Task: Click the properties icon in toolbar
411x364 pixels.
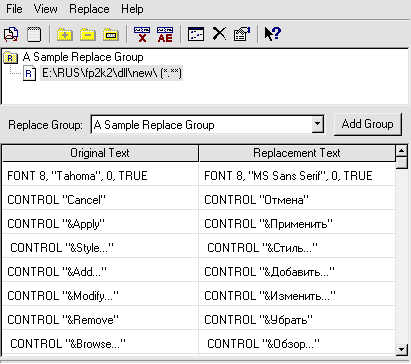Action: [x=242, y=34]
